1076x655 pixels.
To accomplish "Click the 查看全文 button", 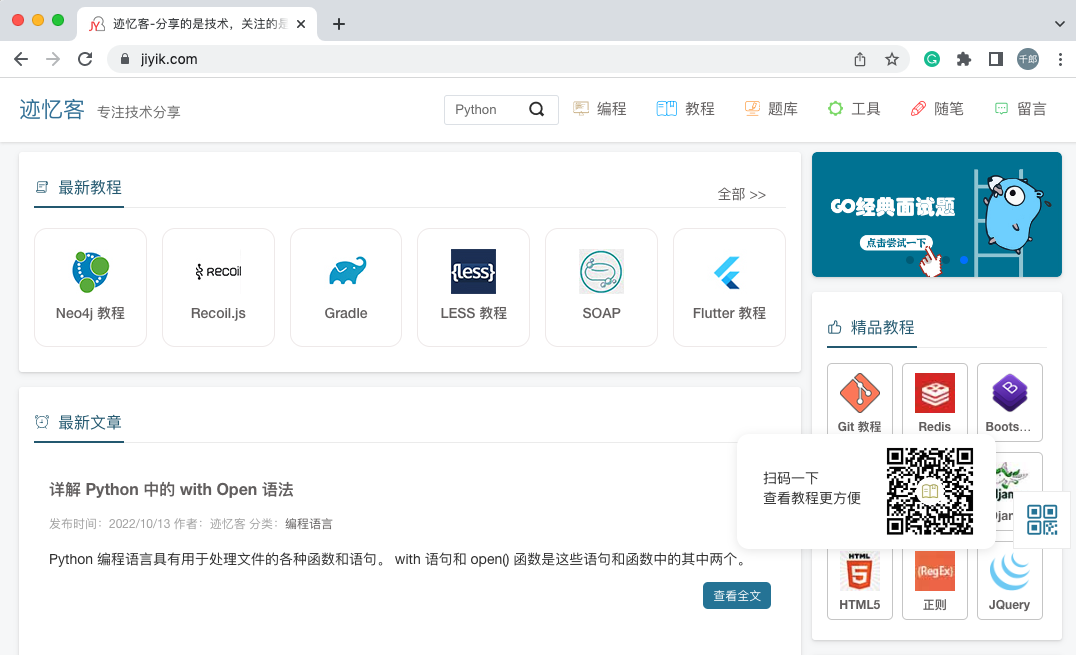I will (737, 595).
